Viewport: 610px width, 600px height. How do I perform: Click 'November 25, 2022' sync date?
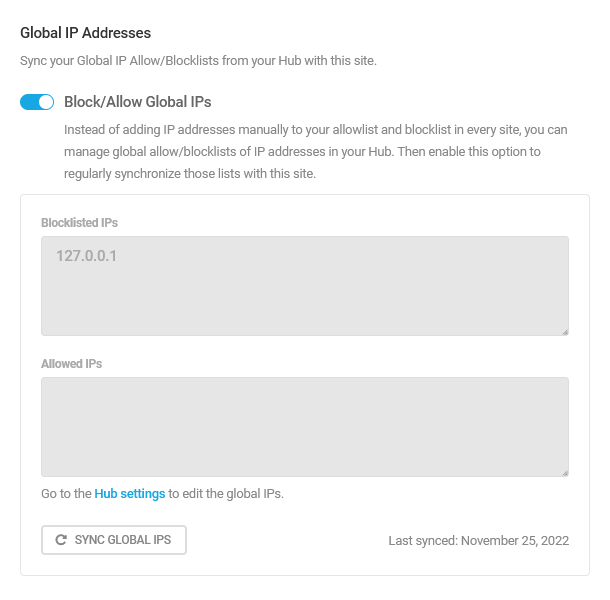[515, 541]
